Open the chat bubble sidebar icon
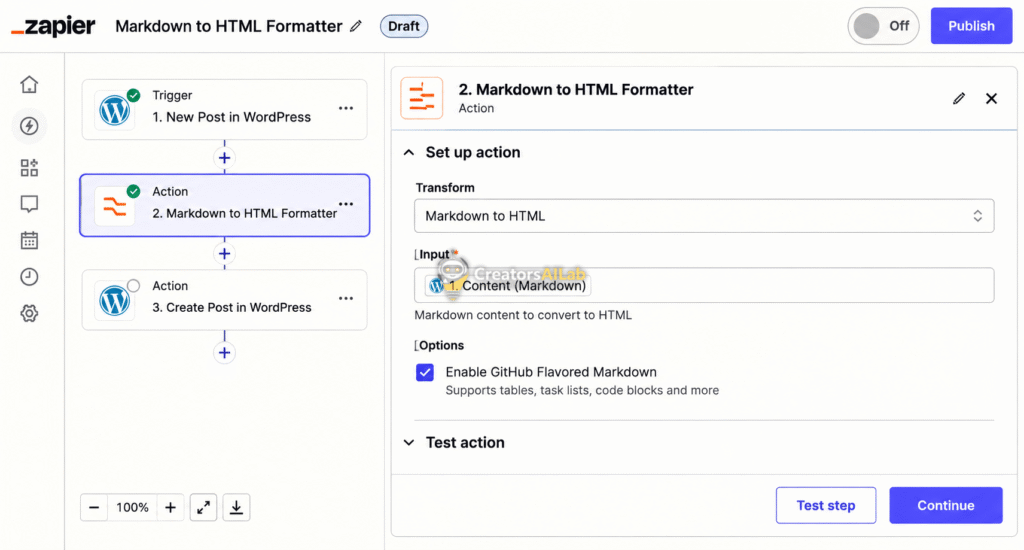Screen dimensions: 1024x550 coord(29,204)
